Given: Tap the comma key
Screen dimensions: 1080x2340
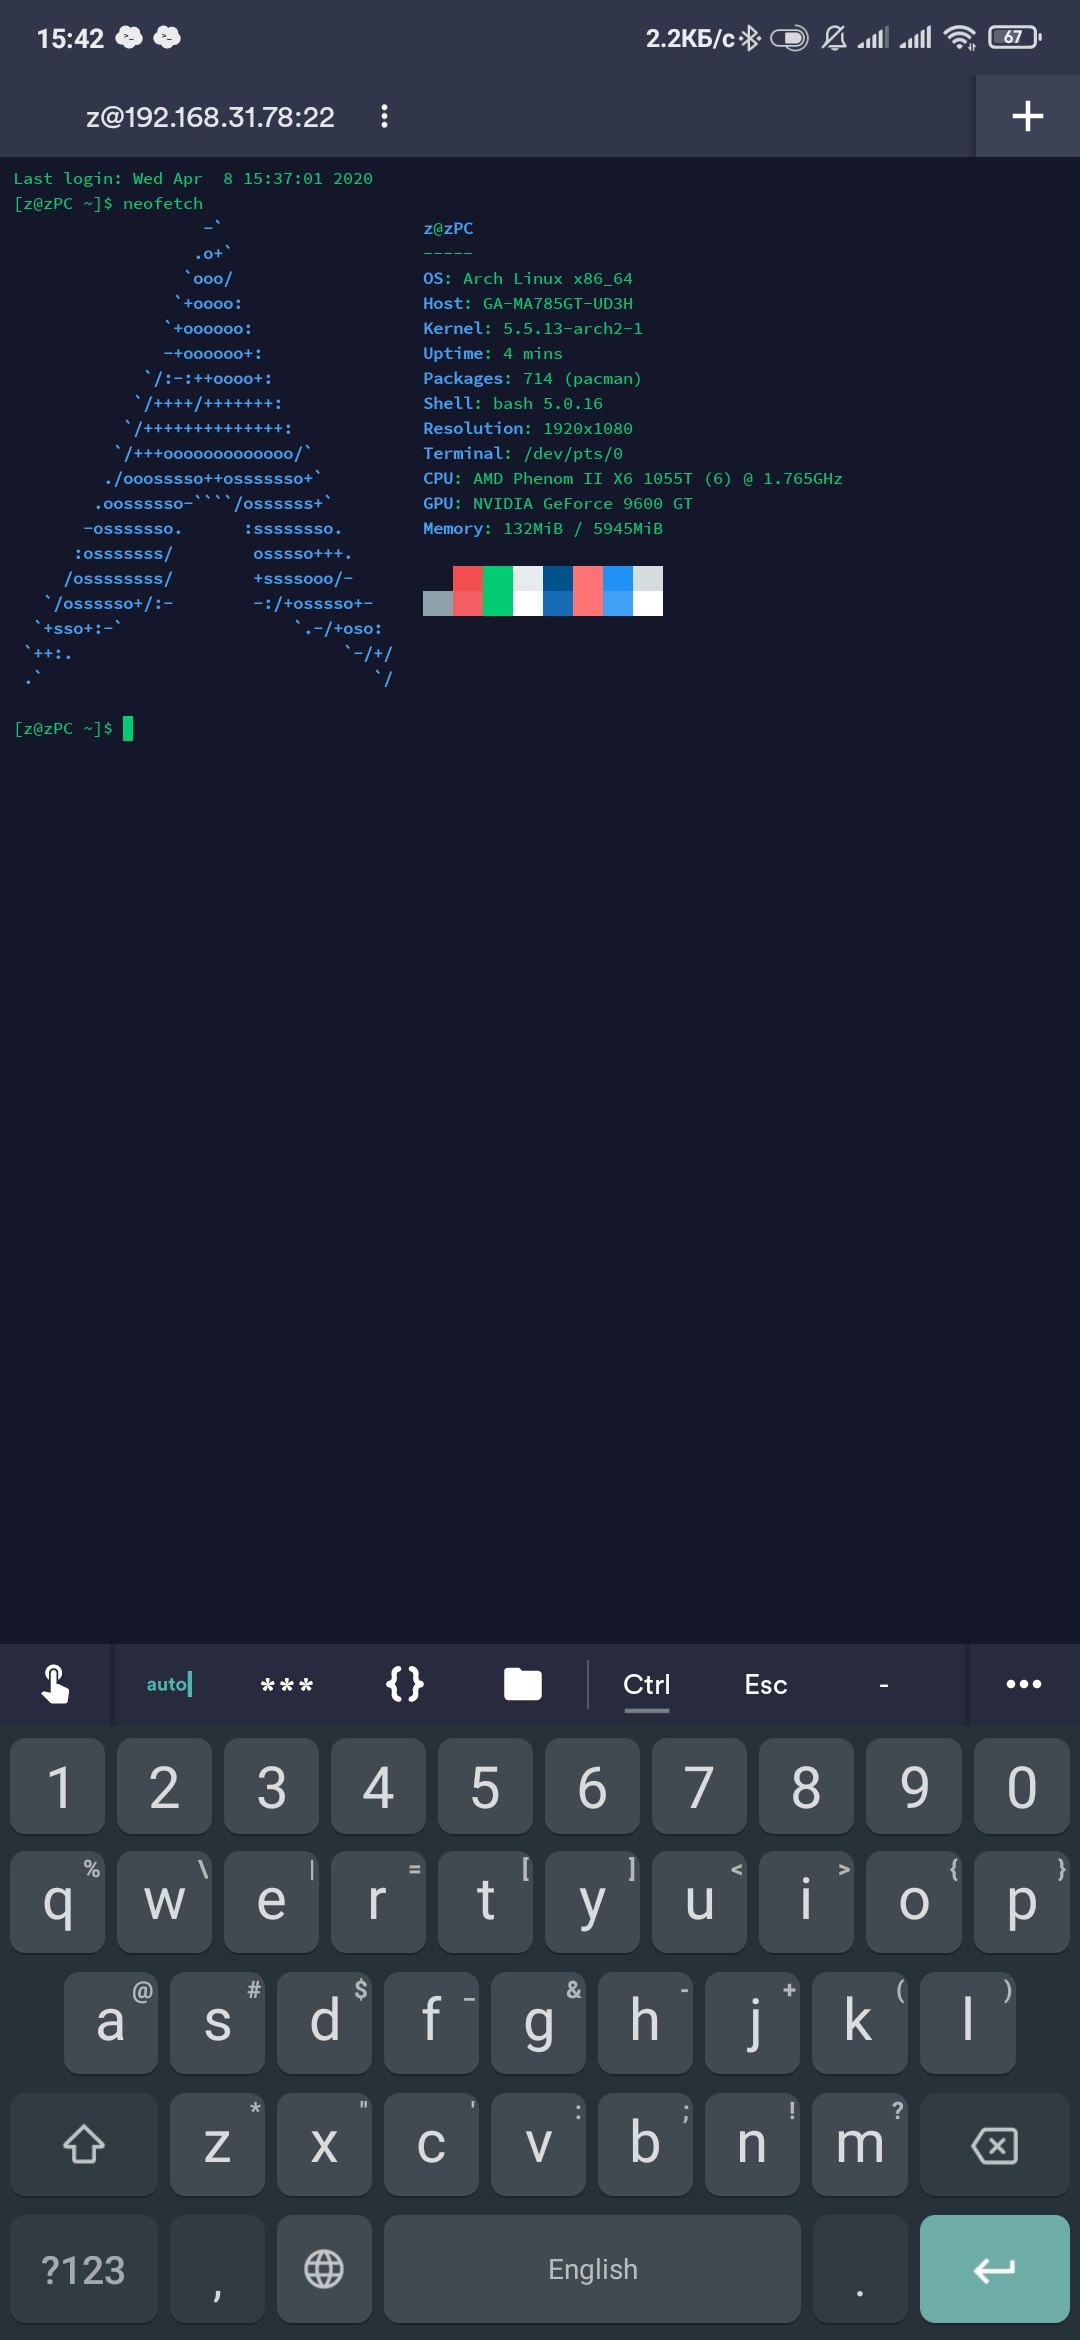Looking at the screenshot, I should 217,2269.
